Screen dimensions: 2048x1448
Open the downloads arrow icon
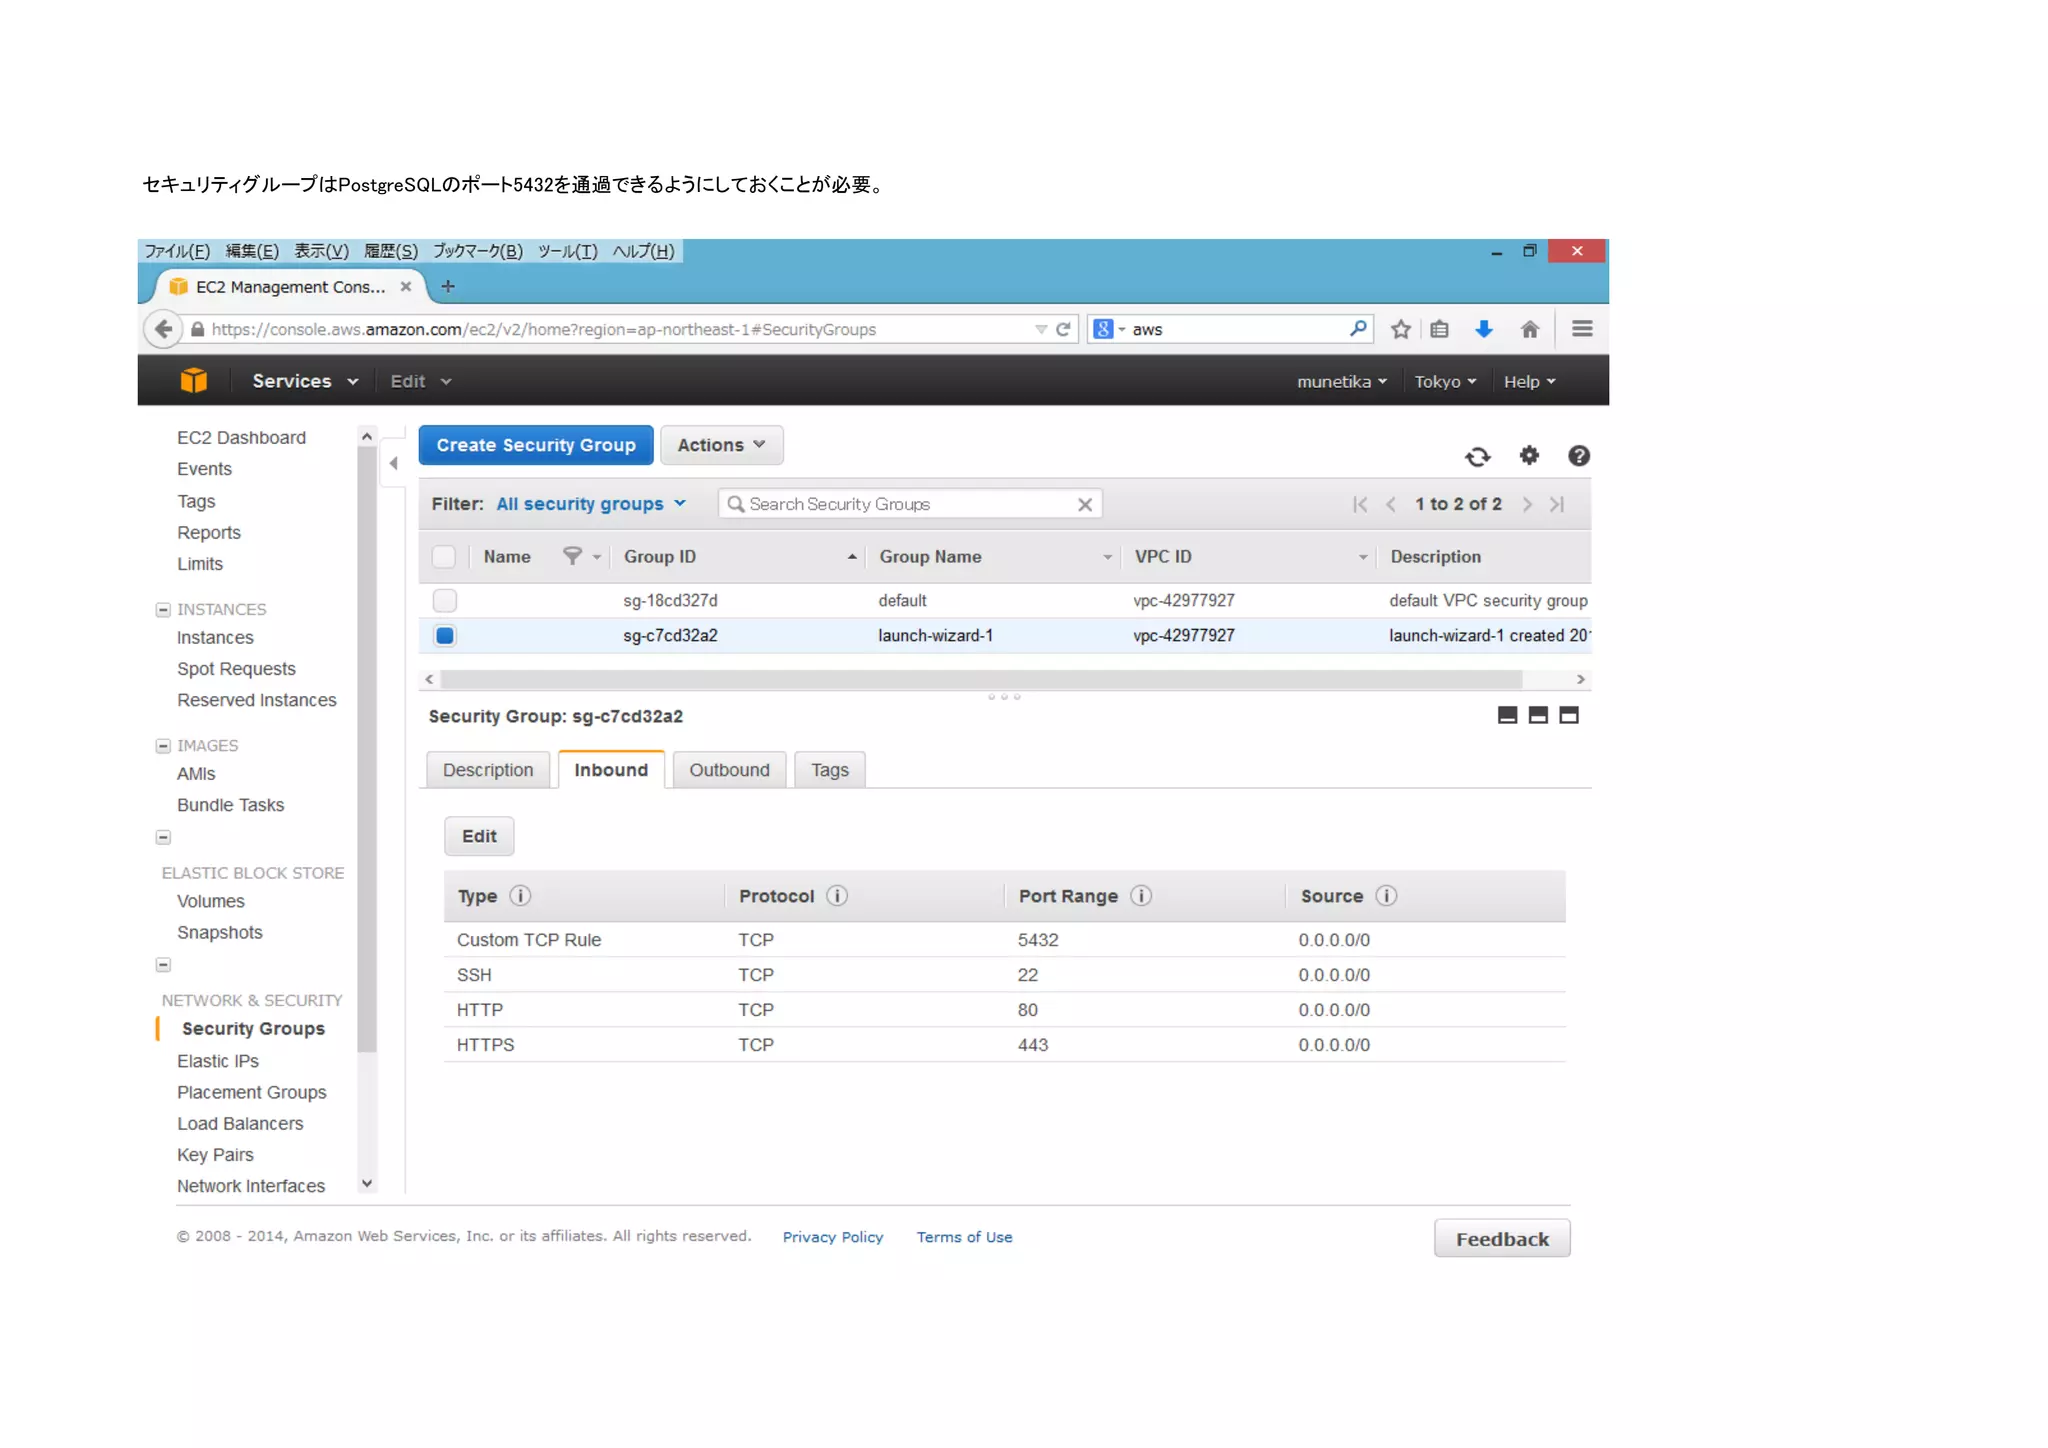pyautogui.click(x=1484, y=329)
